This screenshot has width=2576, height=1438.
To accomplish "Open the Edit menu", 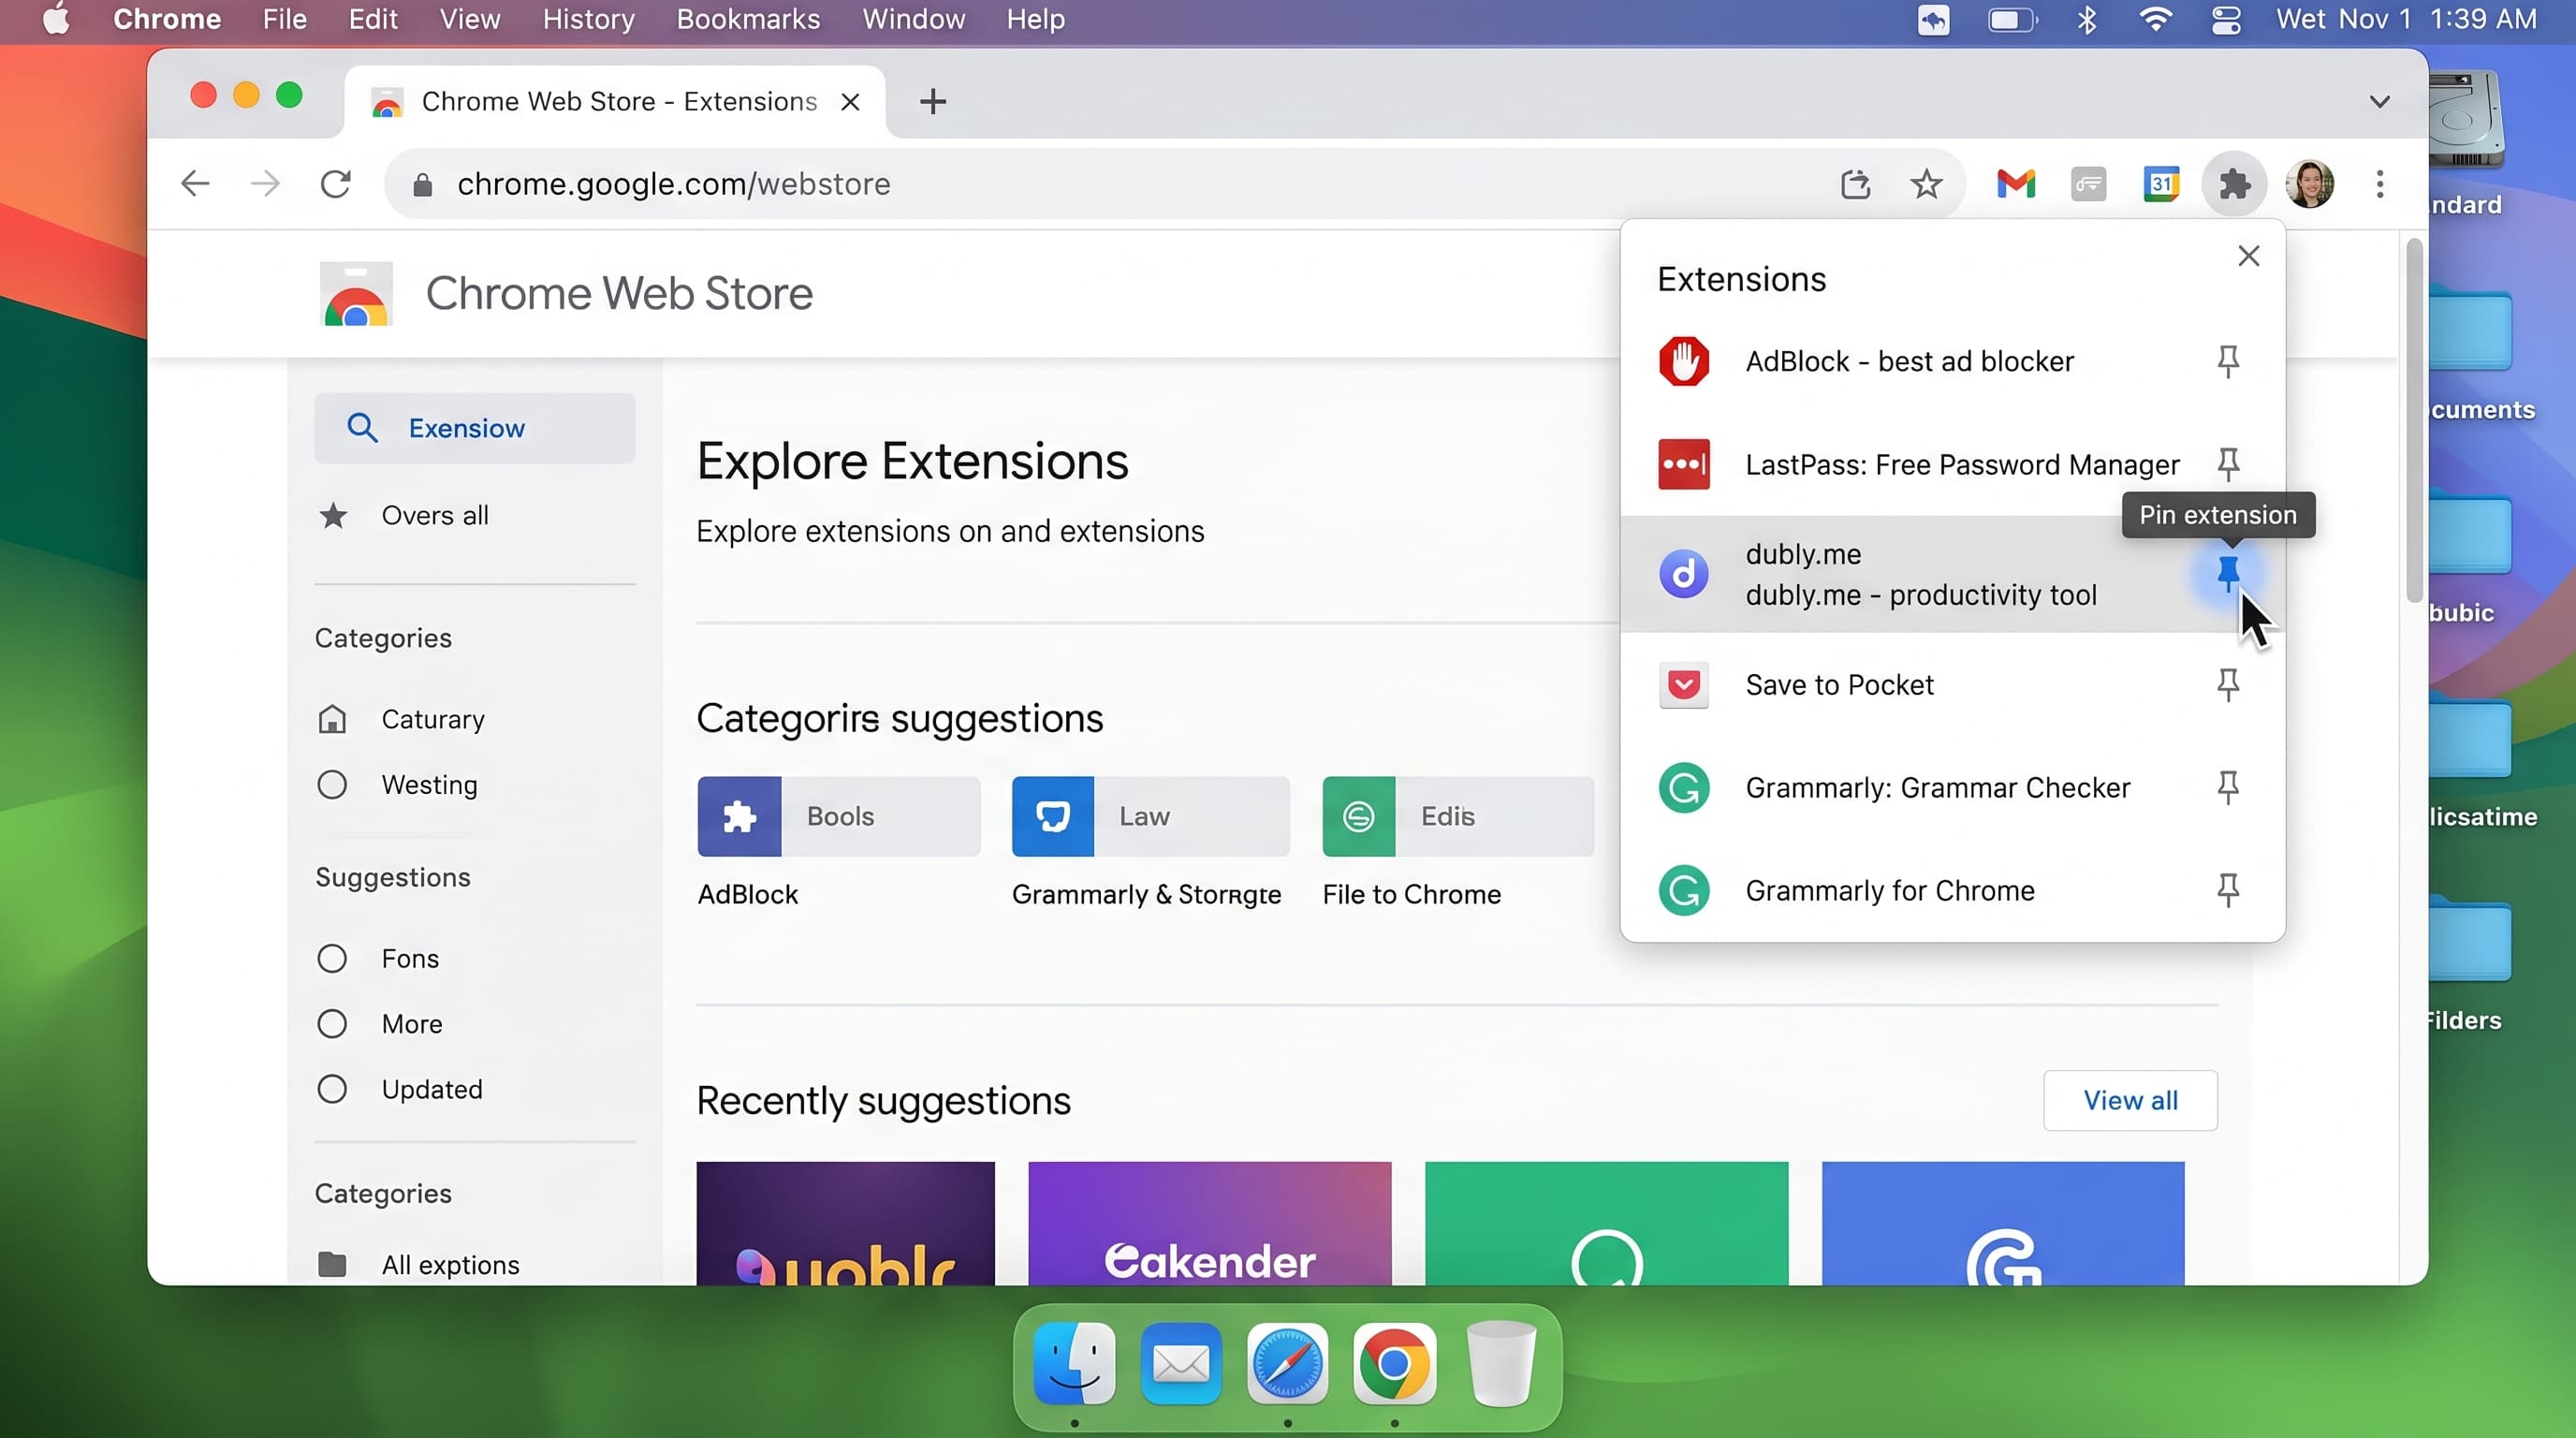I will pos(372,19).
